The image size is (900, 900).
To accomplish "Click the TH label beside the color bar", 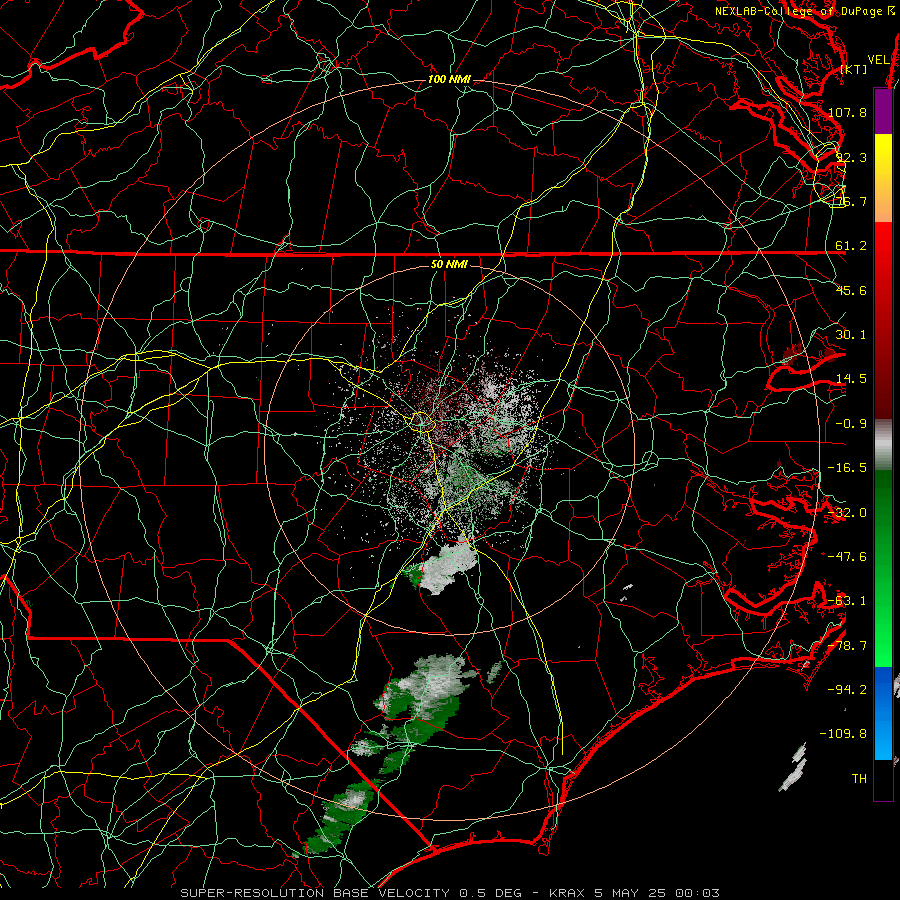I will 859,779.
